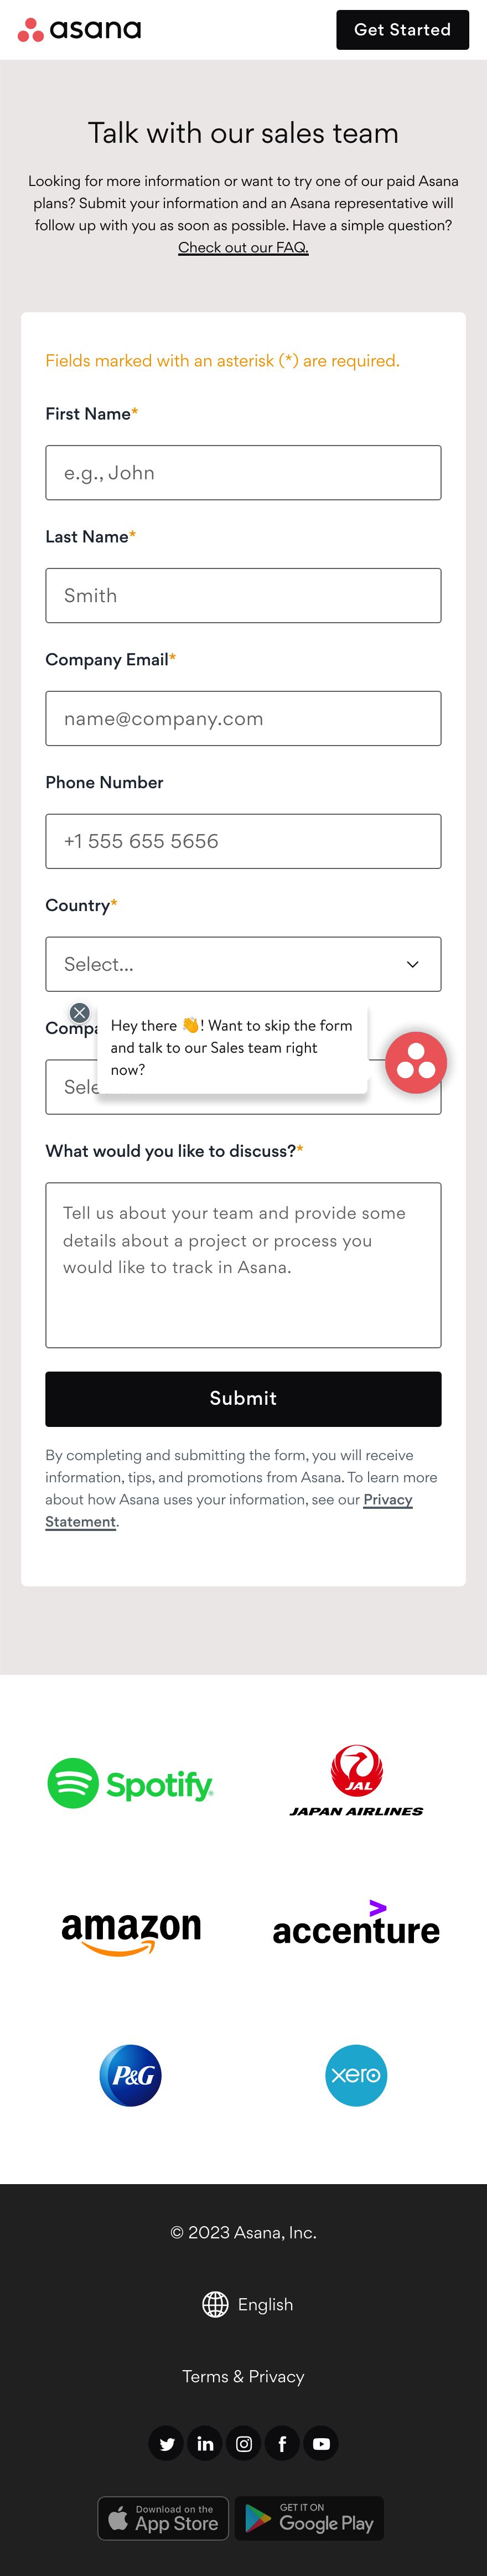The width and height of the screenshot is (487, 2576).
Task: Open Asana's Twitter page icon
Action: (x=166, y=2443)
